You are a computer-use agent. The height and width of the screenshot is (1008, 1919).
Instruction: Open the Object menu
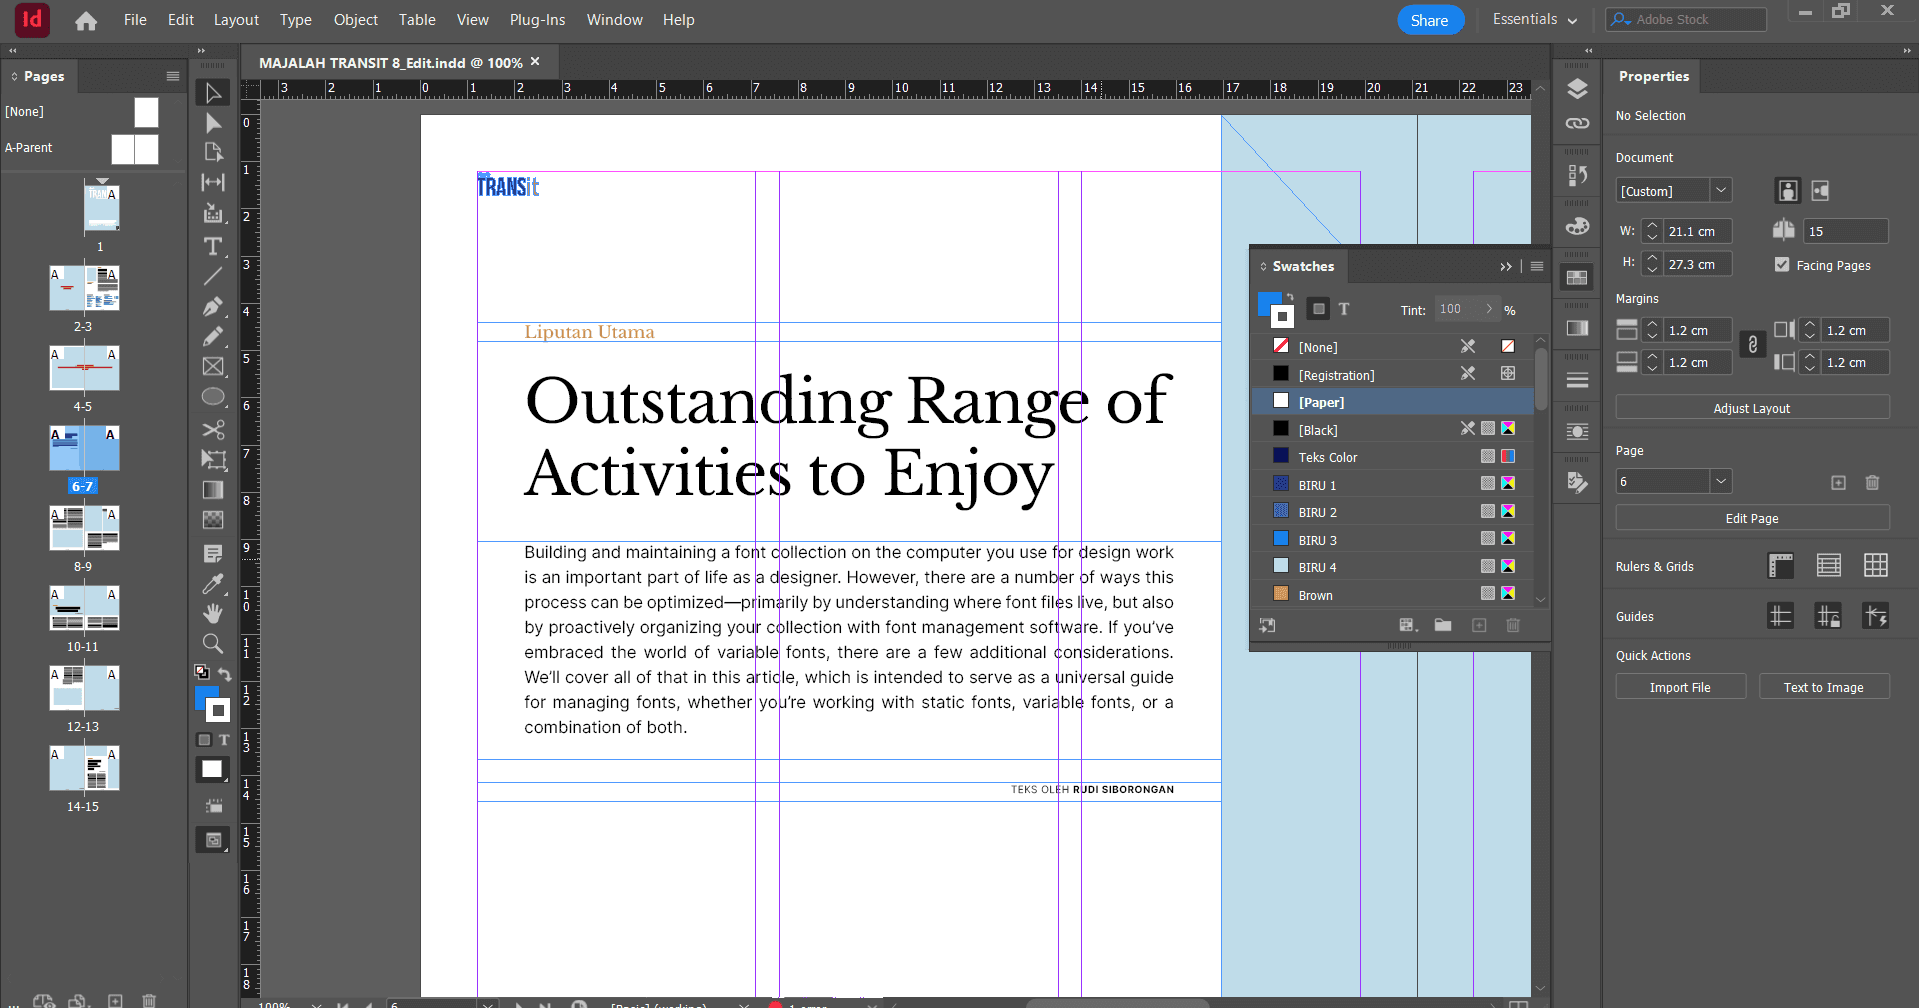355,20
